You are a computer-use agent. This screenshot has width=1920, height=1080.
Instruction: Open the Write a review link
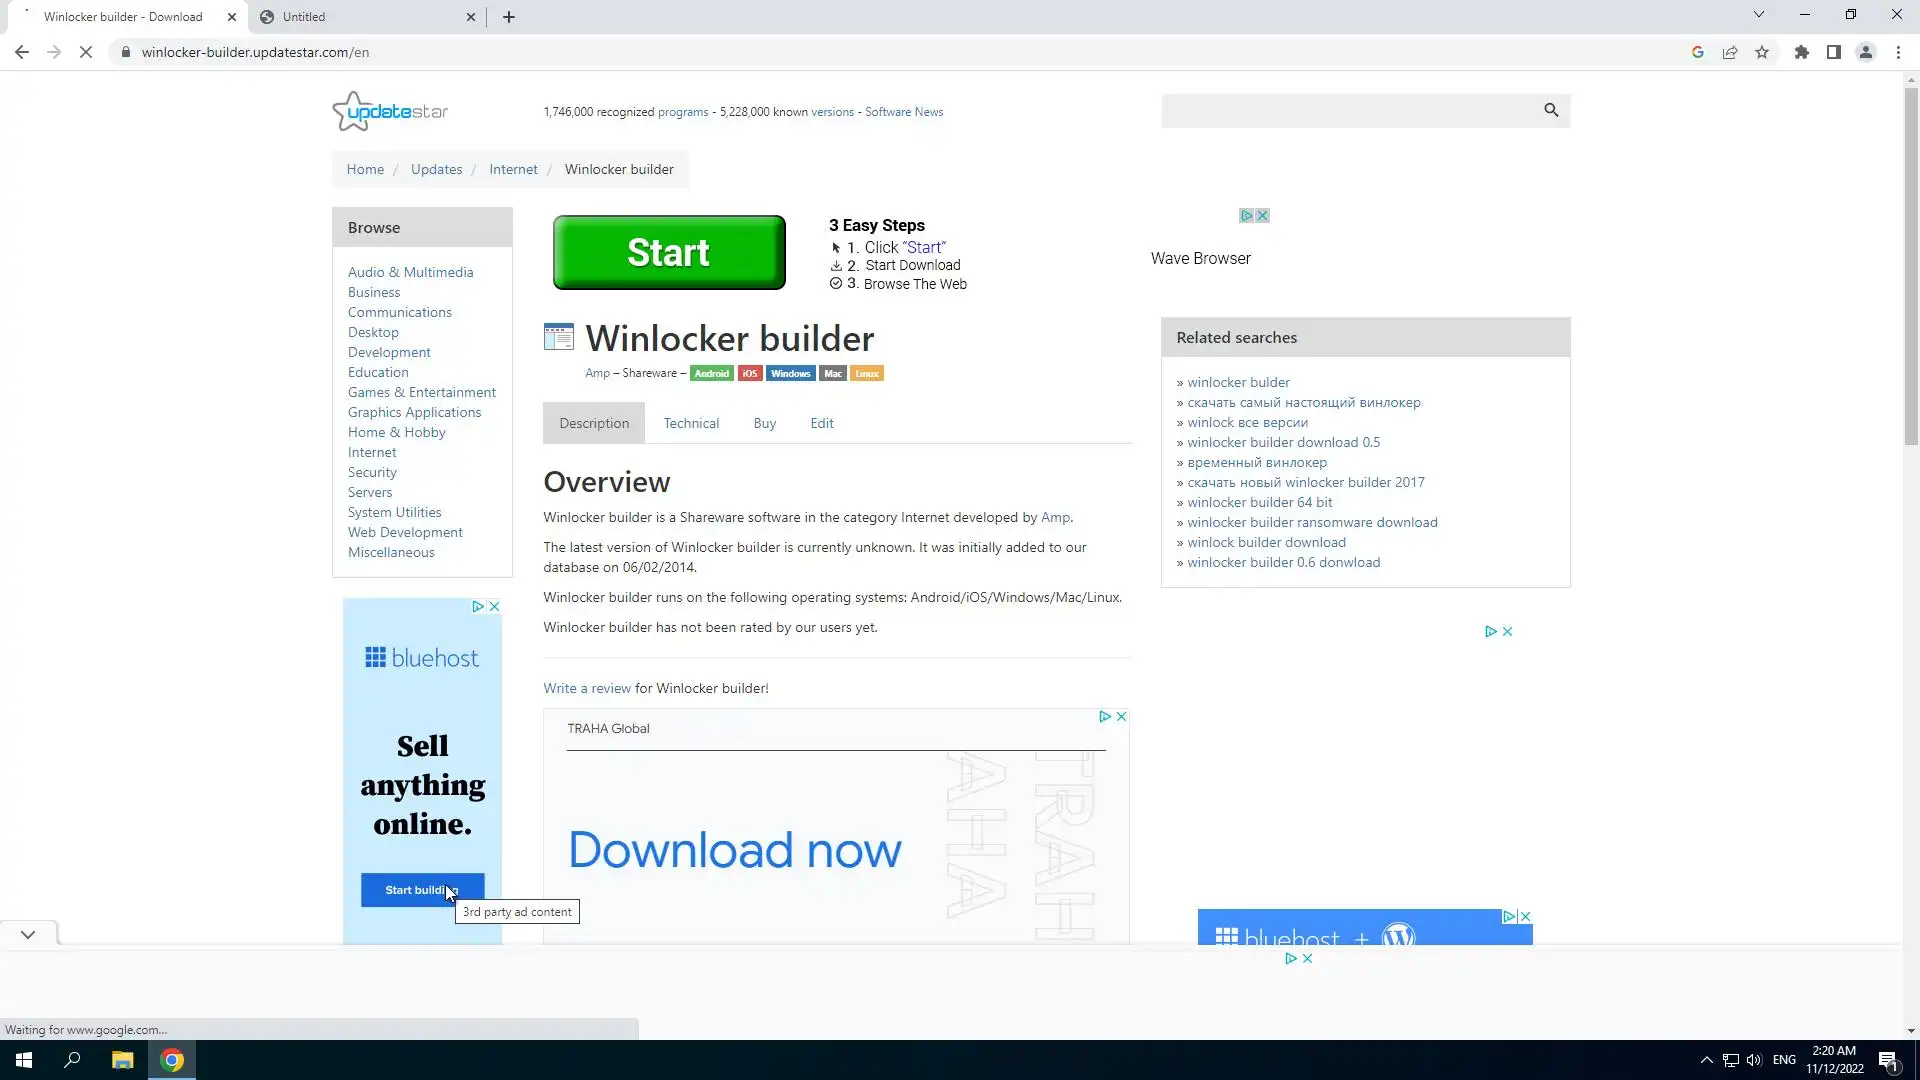pyautogui.click(x=587, y=688)
